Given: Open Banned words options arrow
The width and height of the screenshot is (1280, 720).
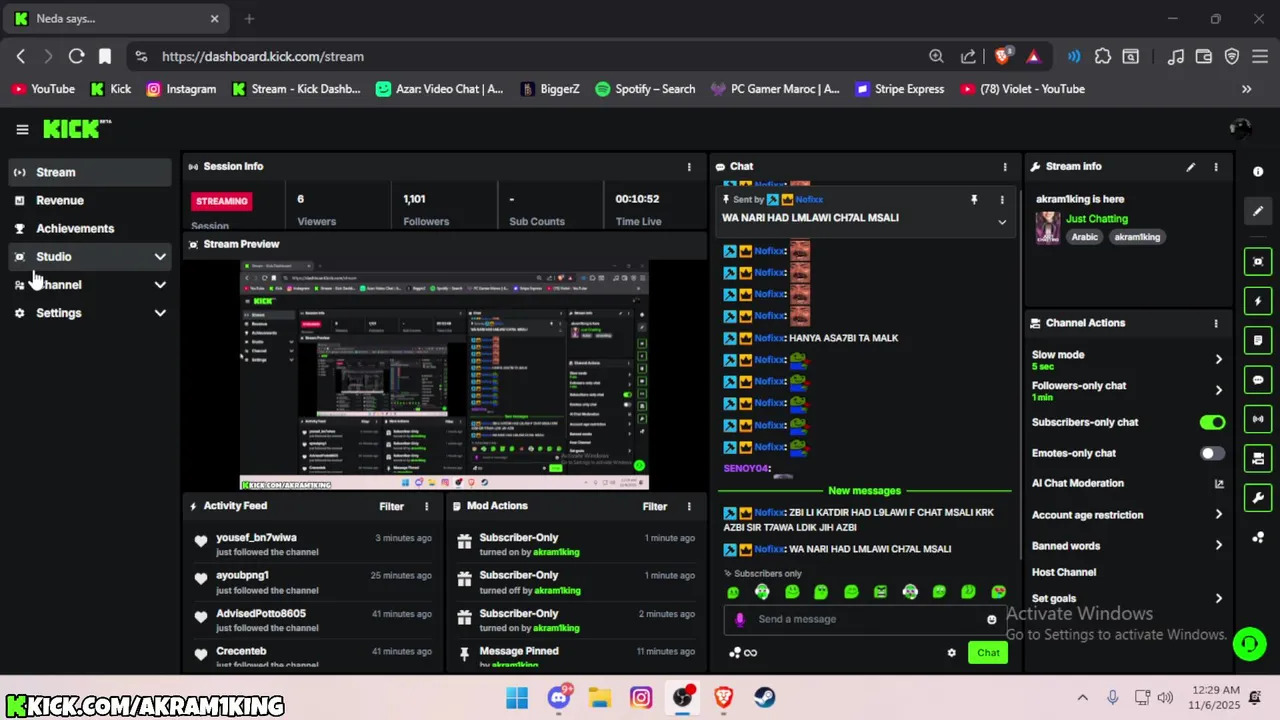Looking at the screenshot, I should (1218, 546).
